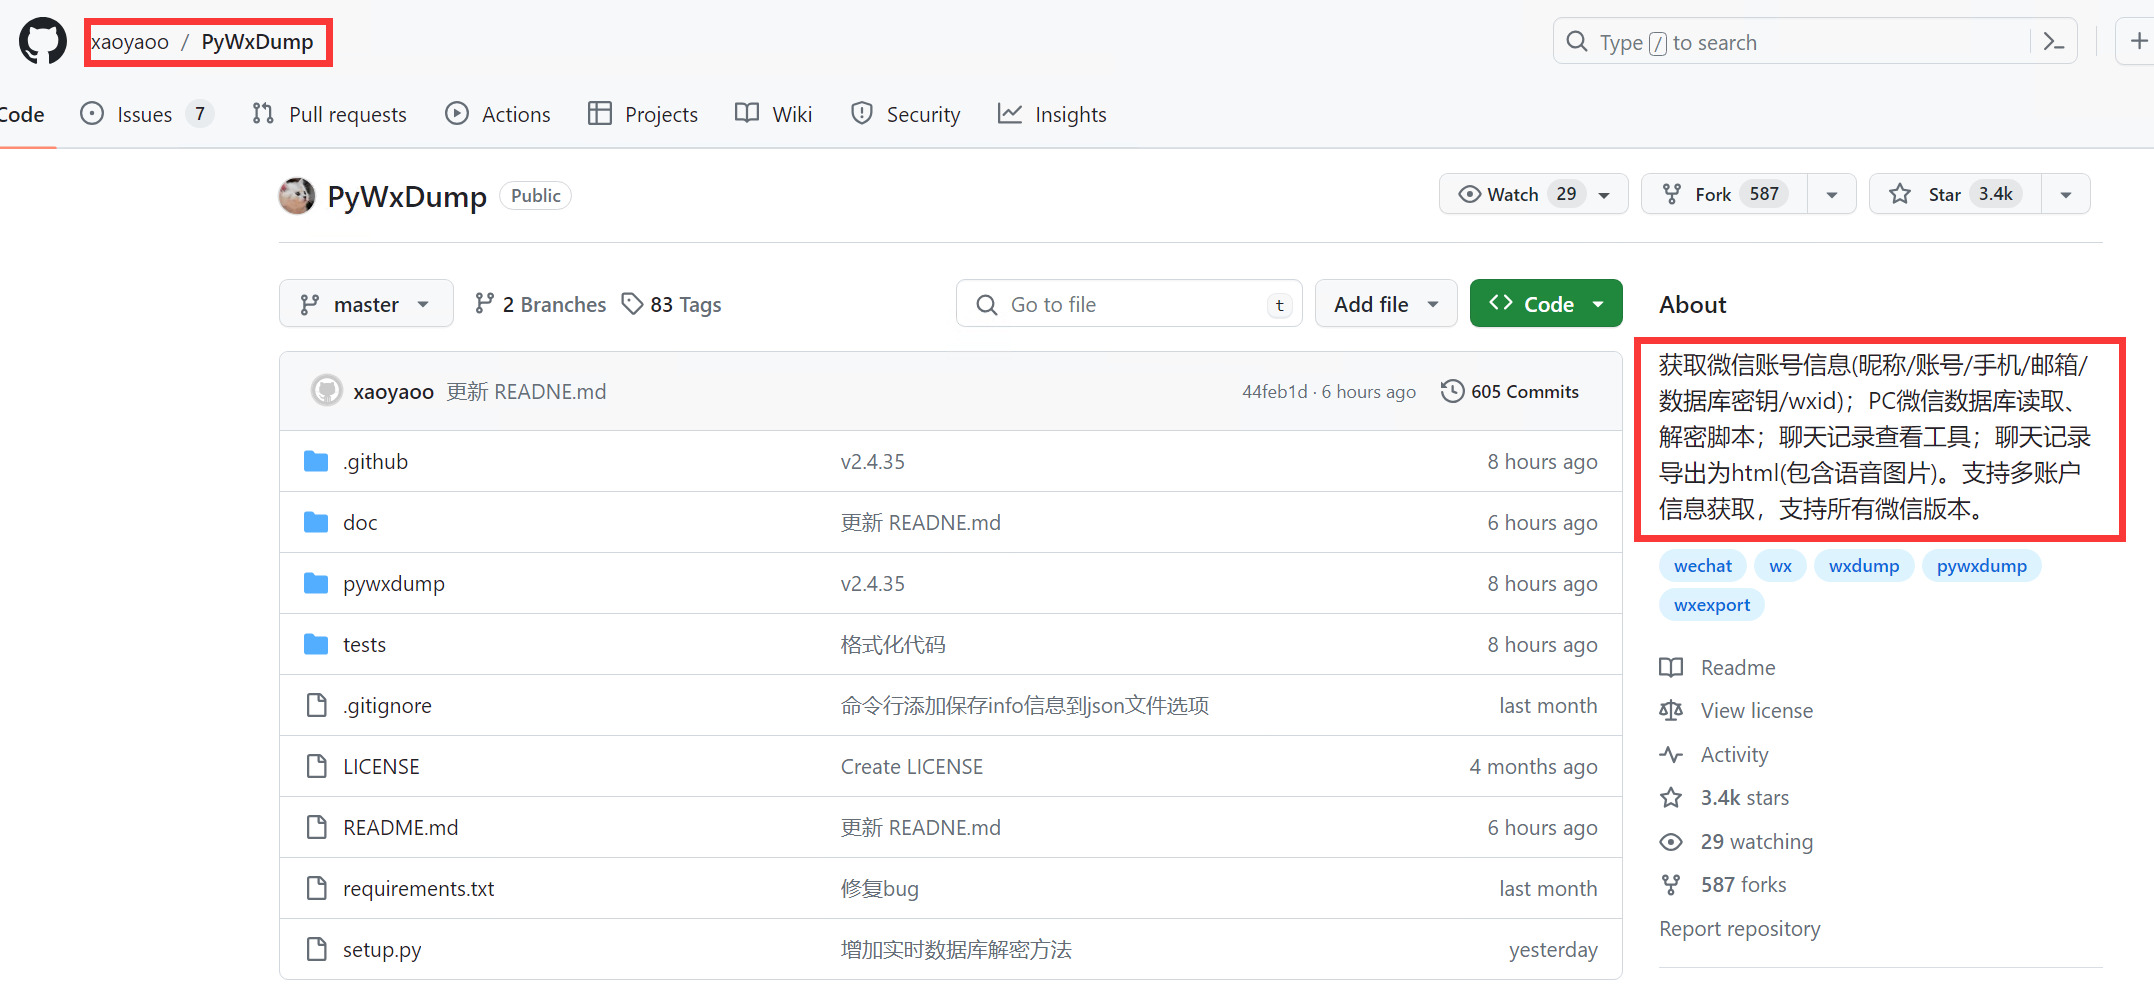Open the Create LICENSE commit message
Screen dimensions: 2154x997
(912, 767)
